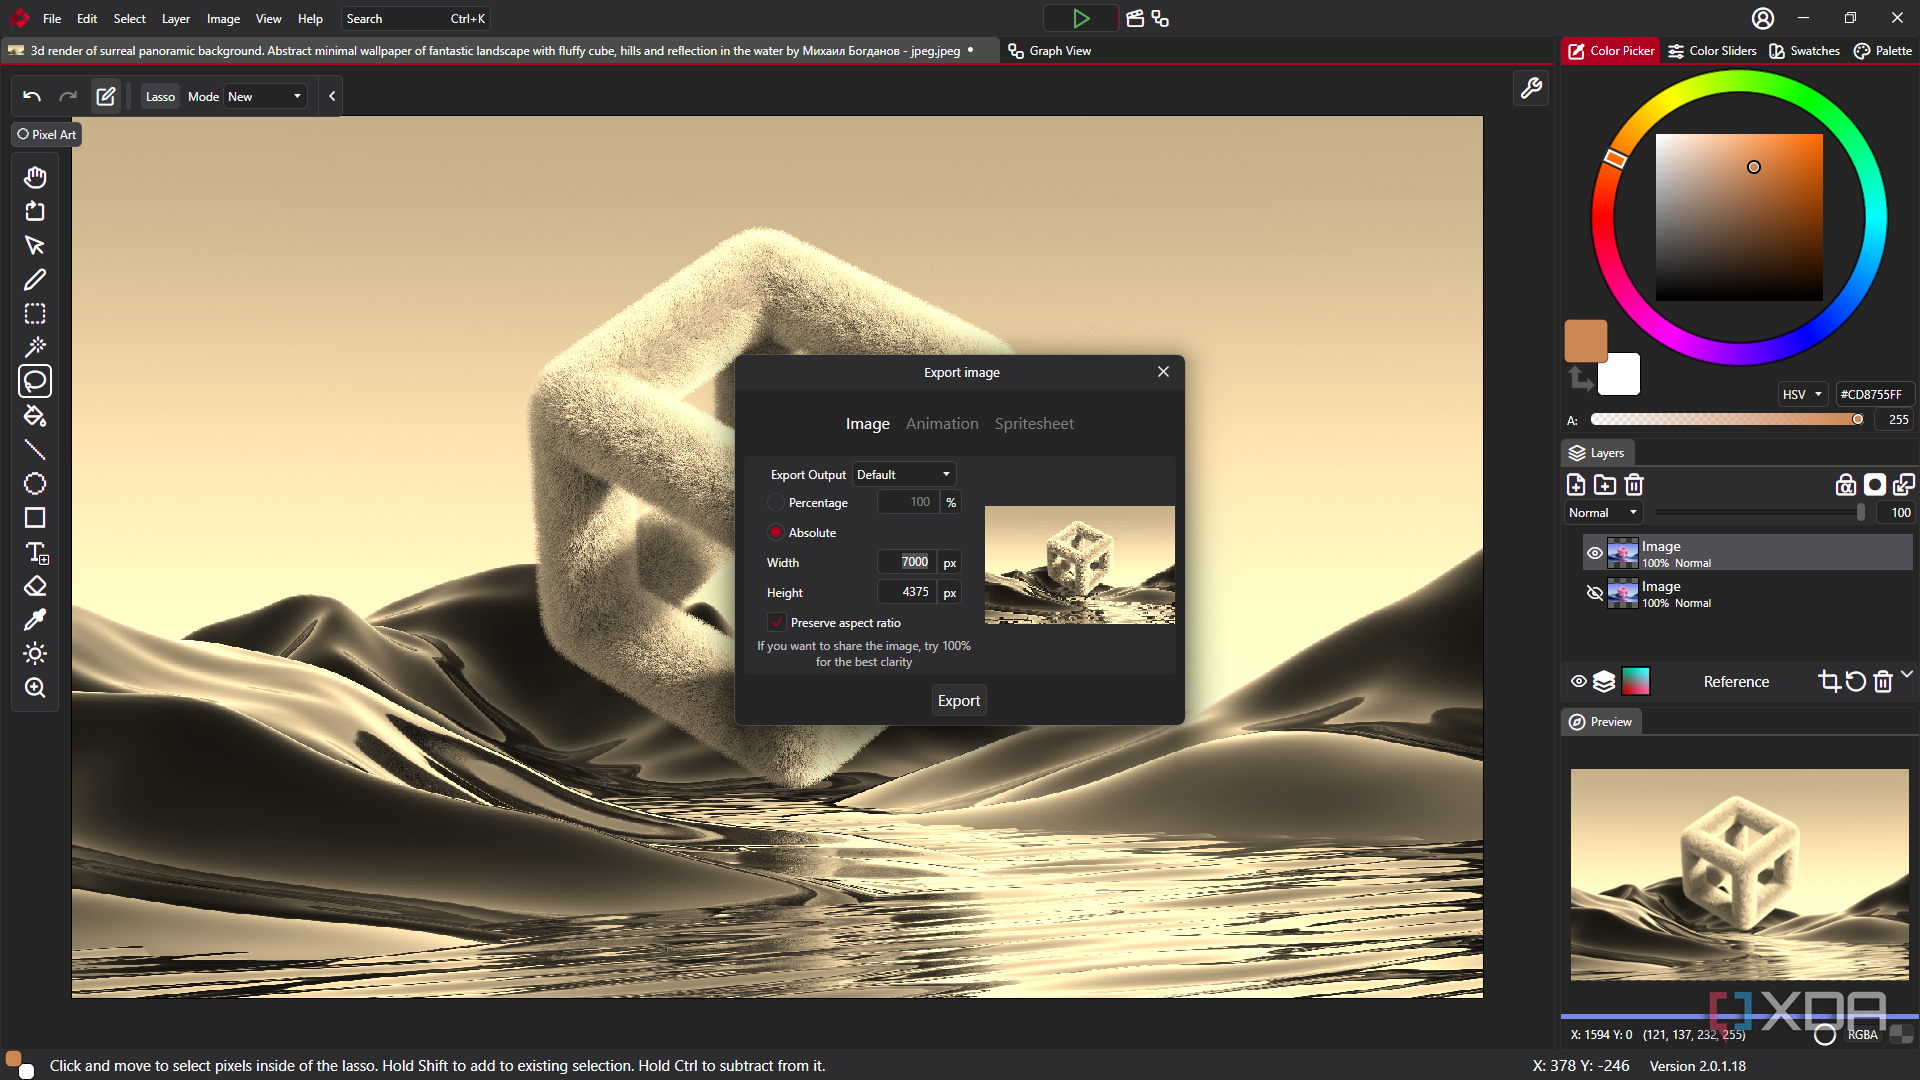Open the Layer menu
1920x1080 pixels.
[x=176, y=18]
